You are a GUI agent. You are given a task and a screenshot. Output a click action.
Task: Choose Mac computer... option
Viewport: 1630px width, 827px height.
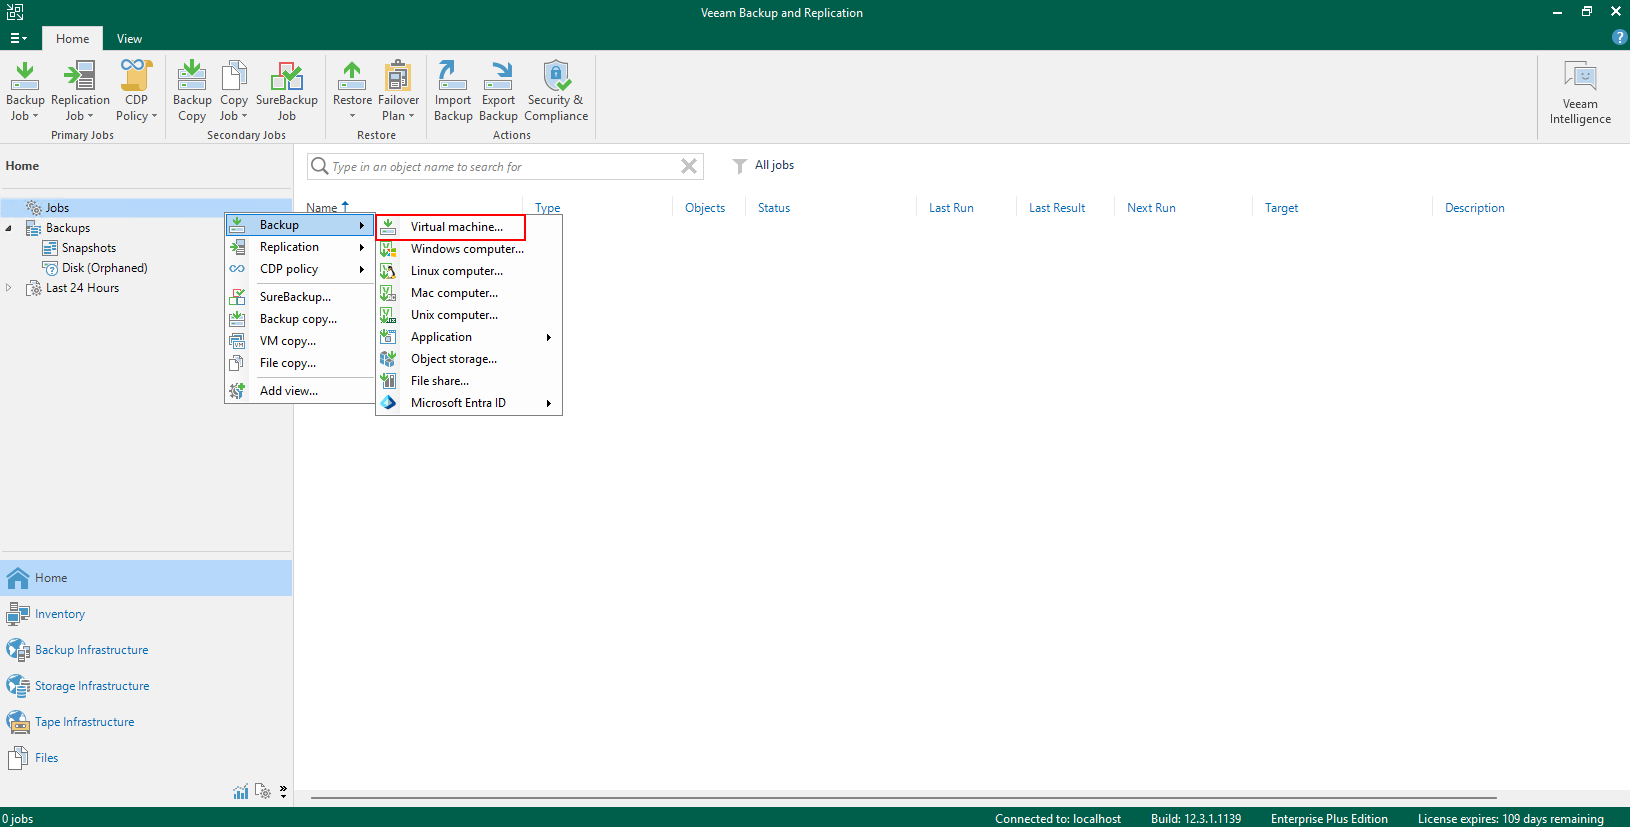[x=469, y=293]
